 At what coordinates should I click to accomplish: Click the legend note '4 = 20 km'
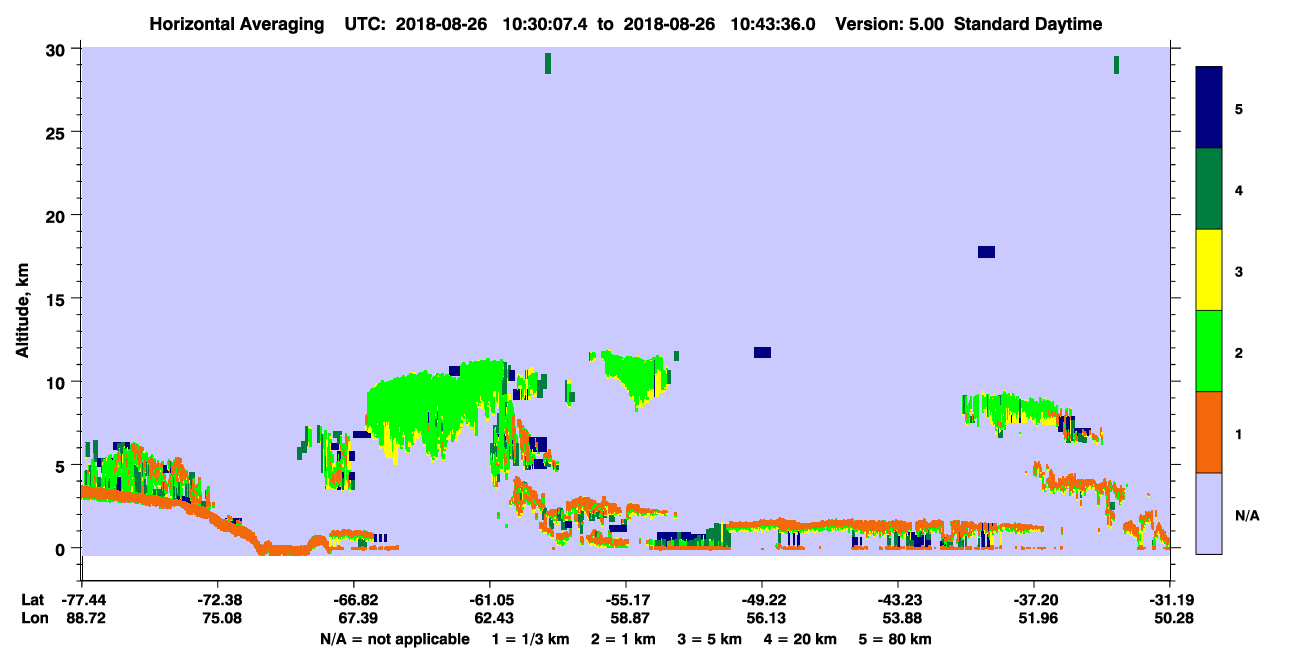point(800,639)
